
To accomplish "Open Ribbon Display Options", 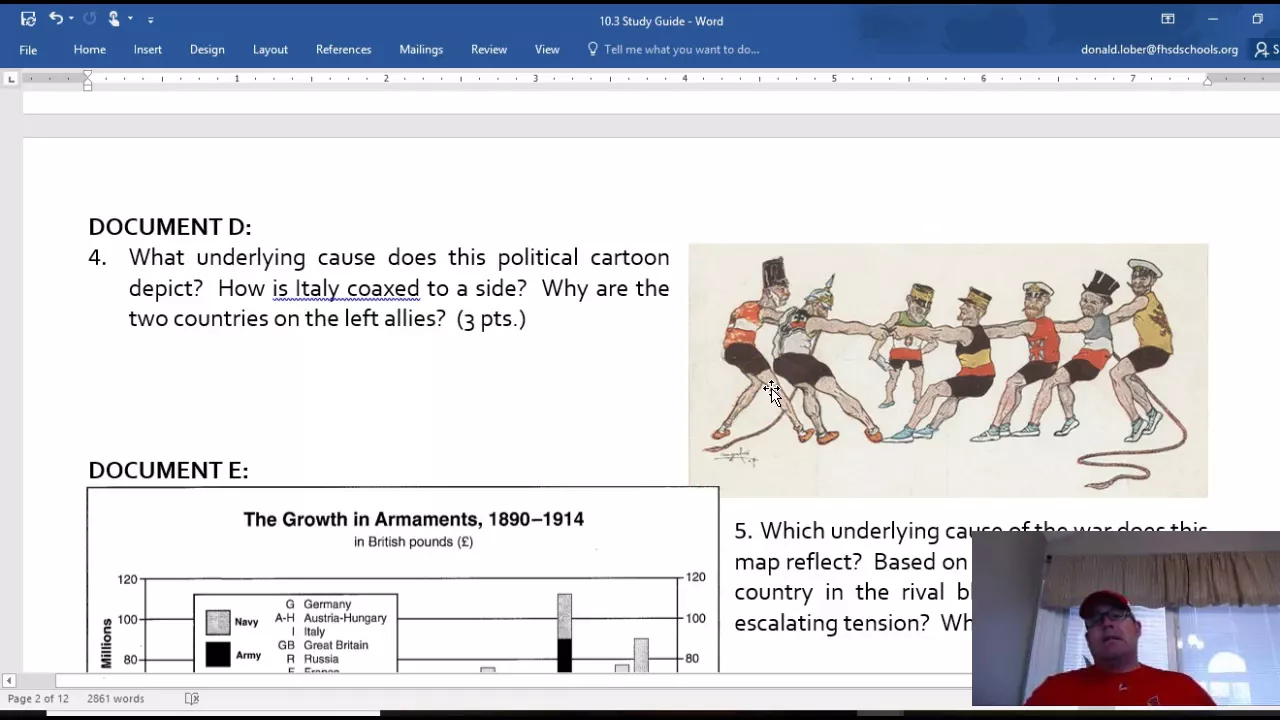I will pyautogui.click(x=1167, y=19).
